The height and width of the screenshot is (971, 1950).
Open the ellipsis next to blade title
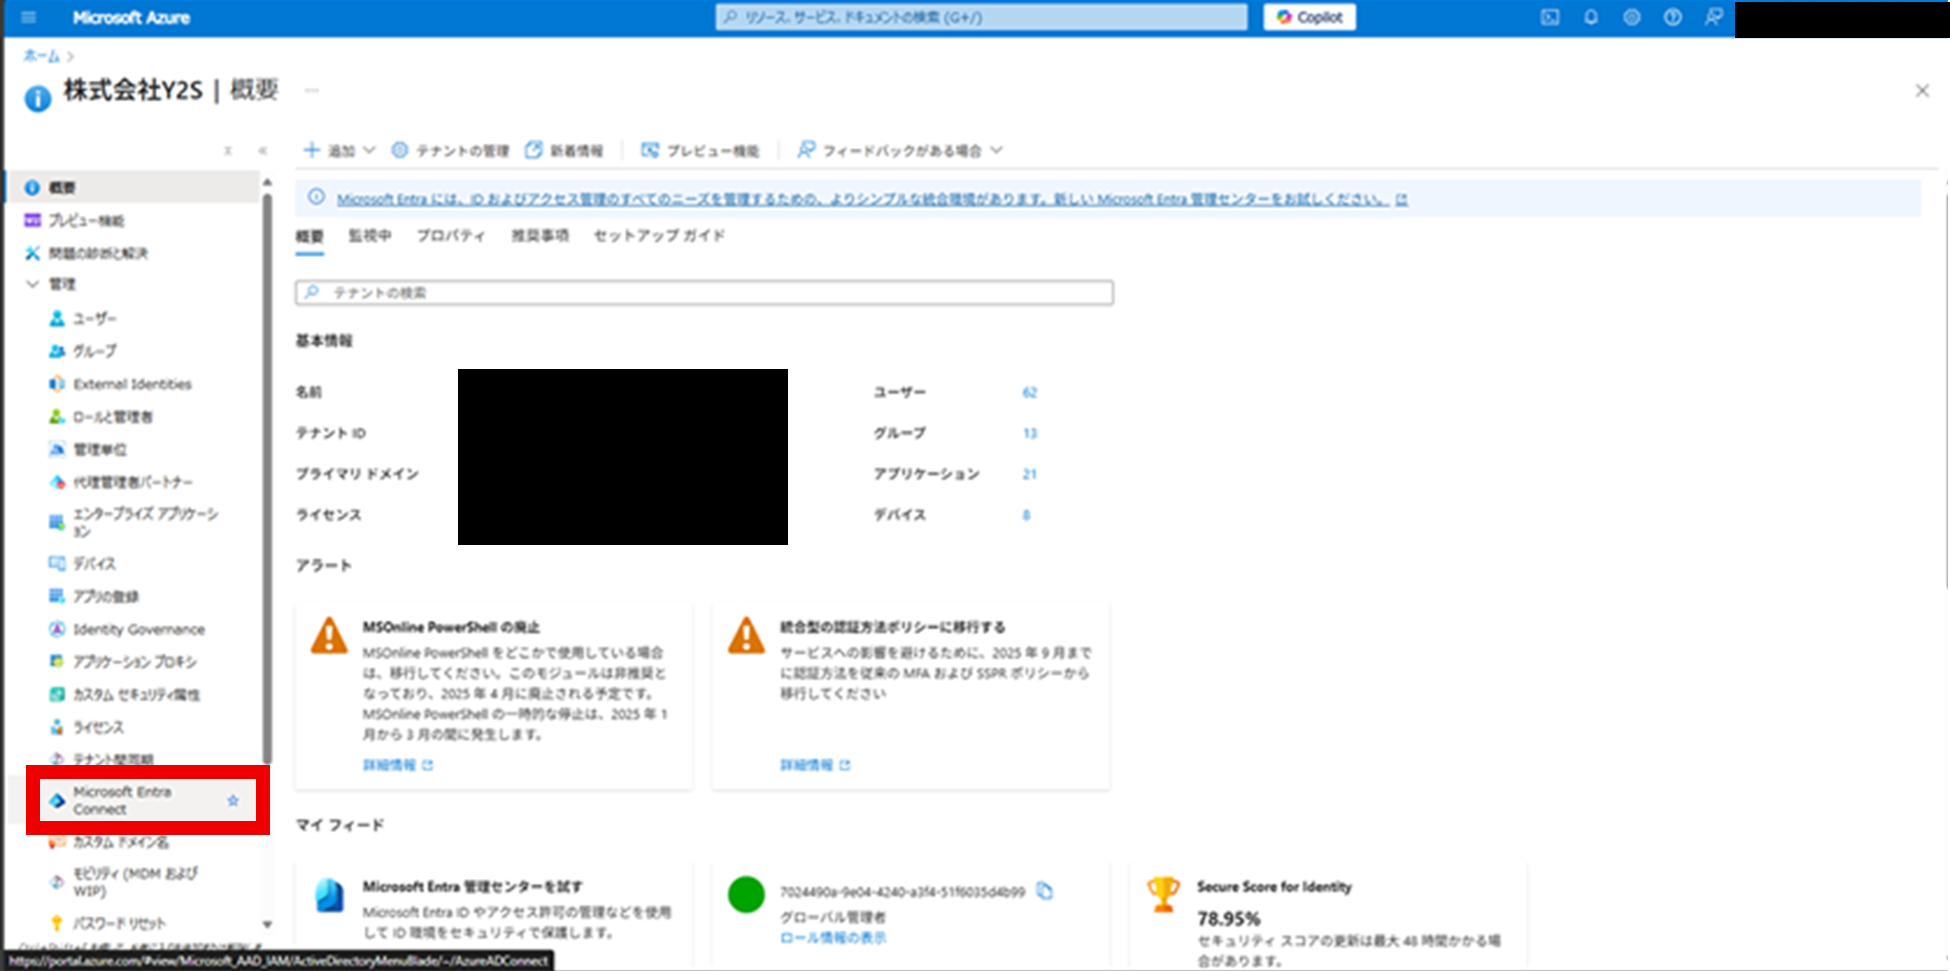pyautogui.click(x=312, y=91)
